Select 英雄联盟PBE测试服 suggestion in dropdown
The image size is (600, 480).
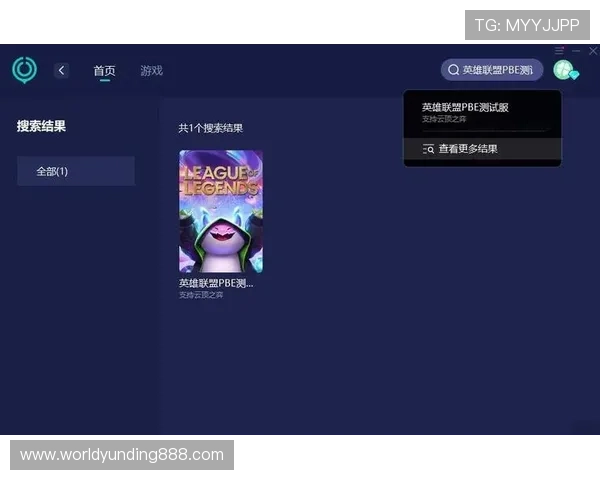(465, 107)
